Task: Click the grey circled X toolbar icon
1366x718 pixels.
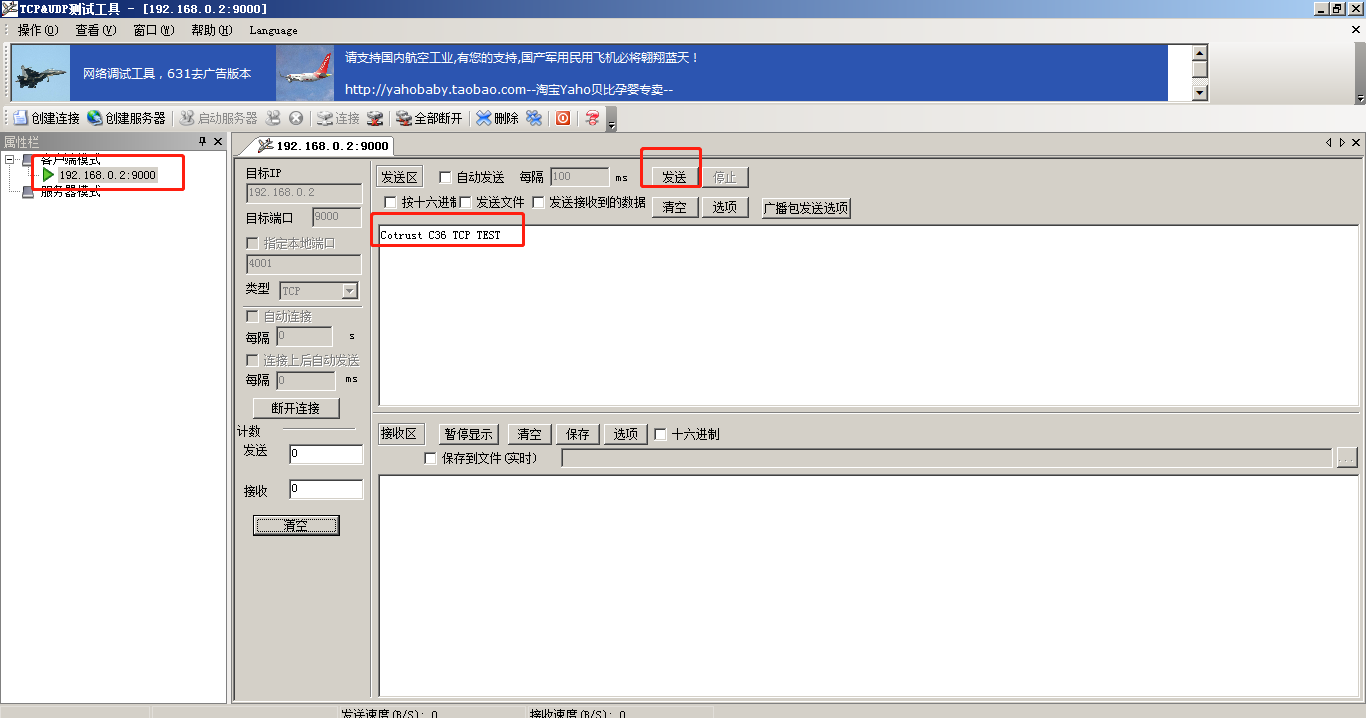Action: point(296,118)
